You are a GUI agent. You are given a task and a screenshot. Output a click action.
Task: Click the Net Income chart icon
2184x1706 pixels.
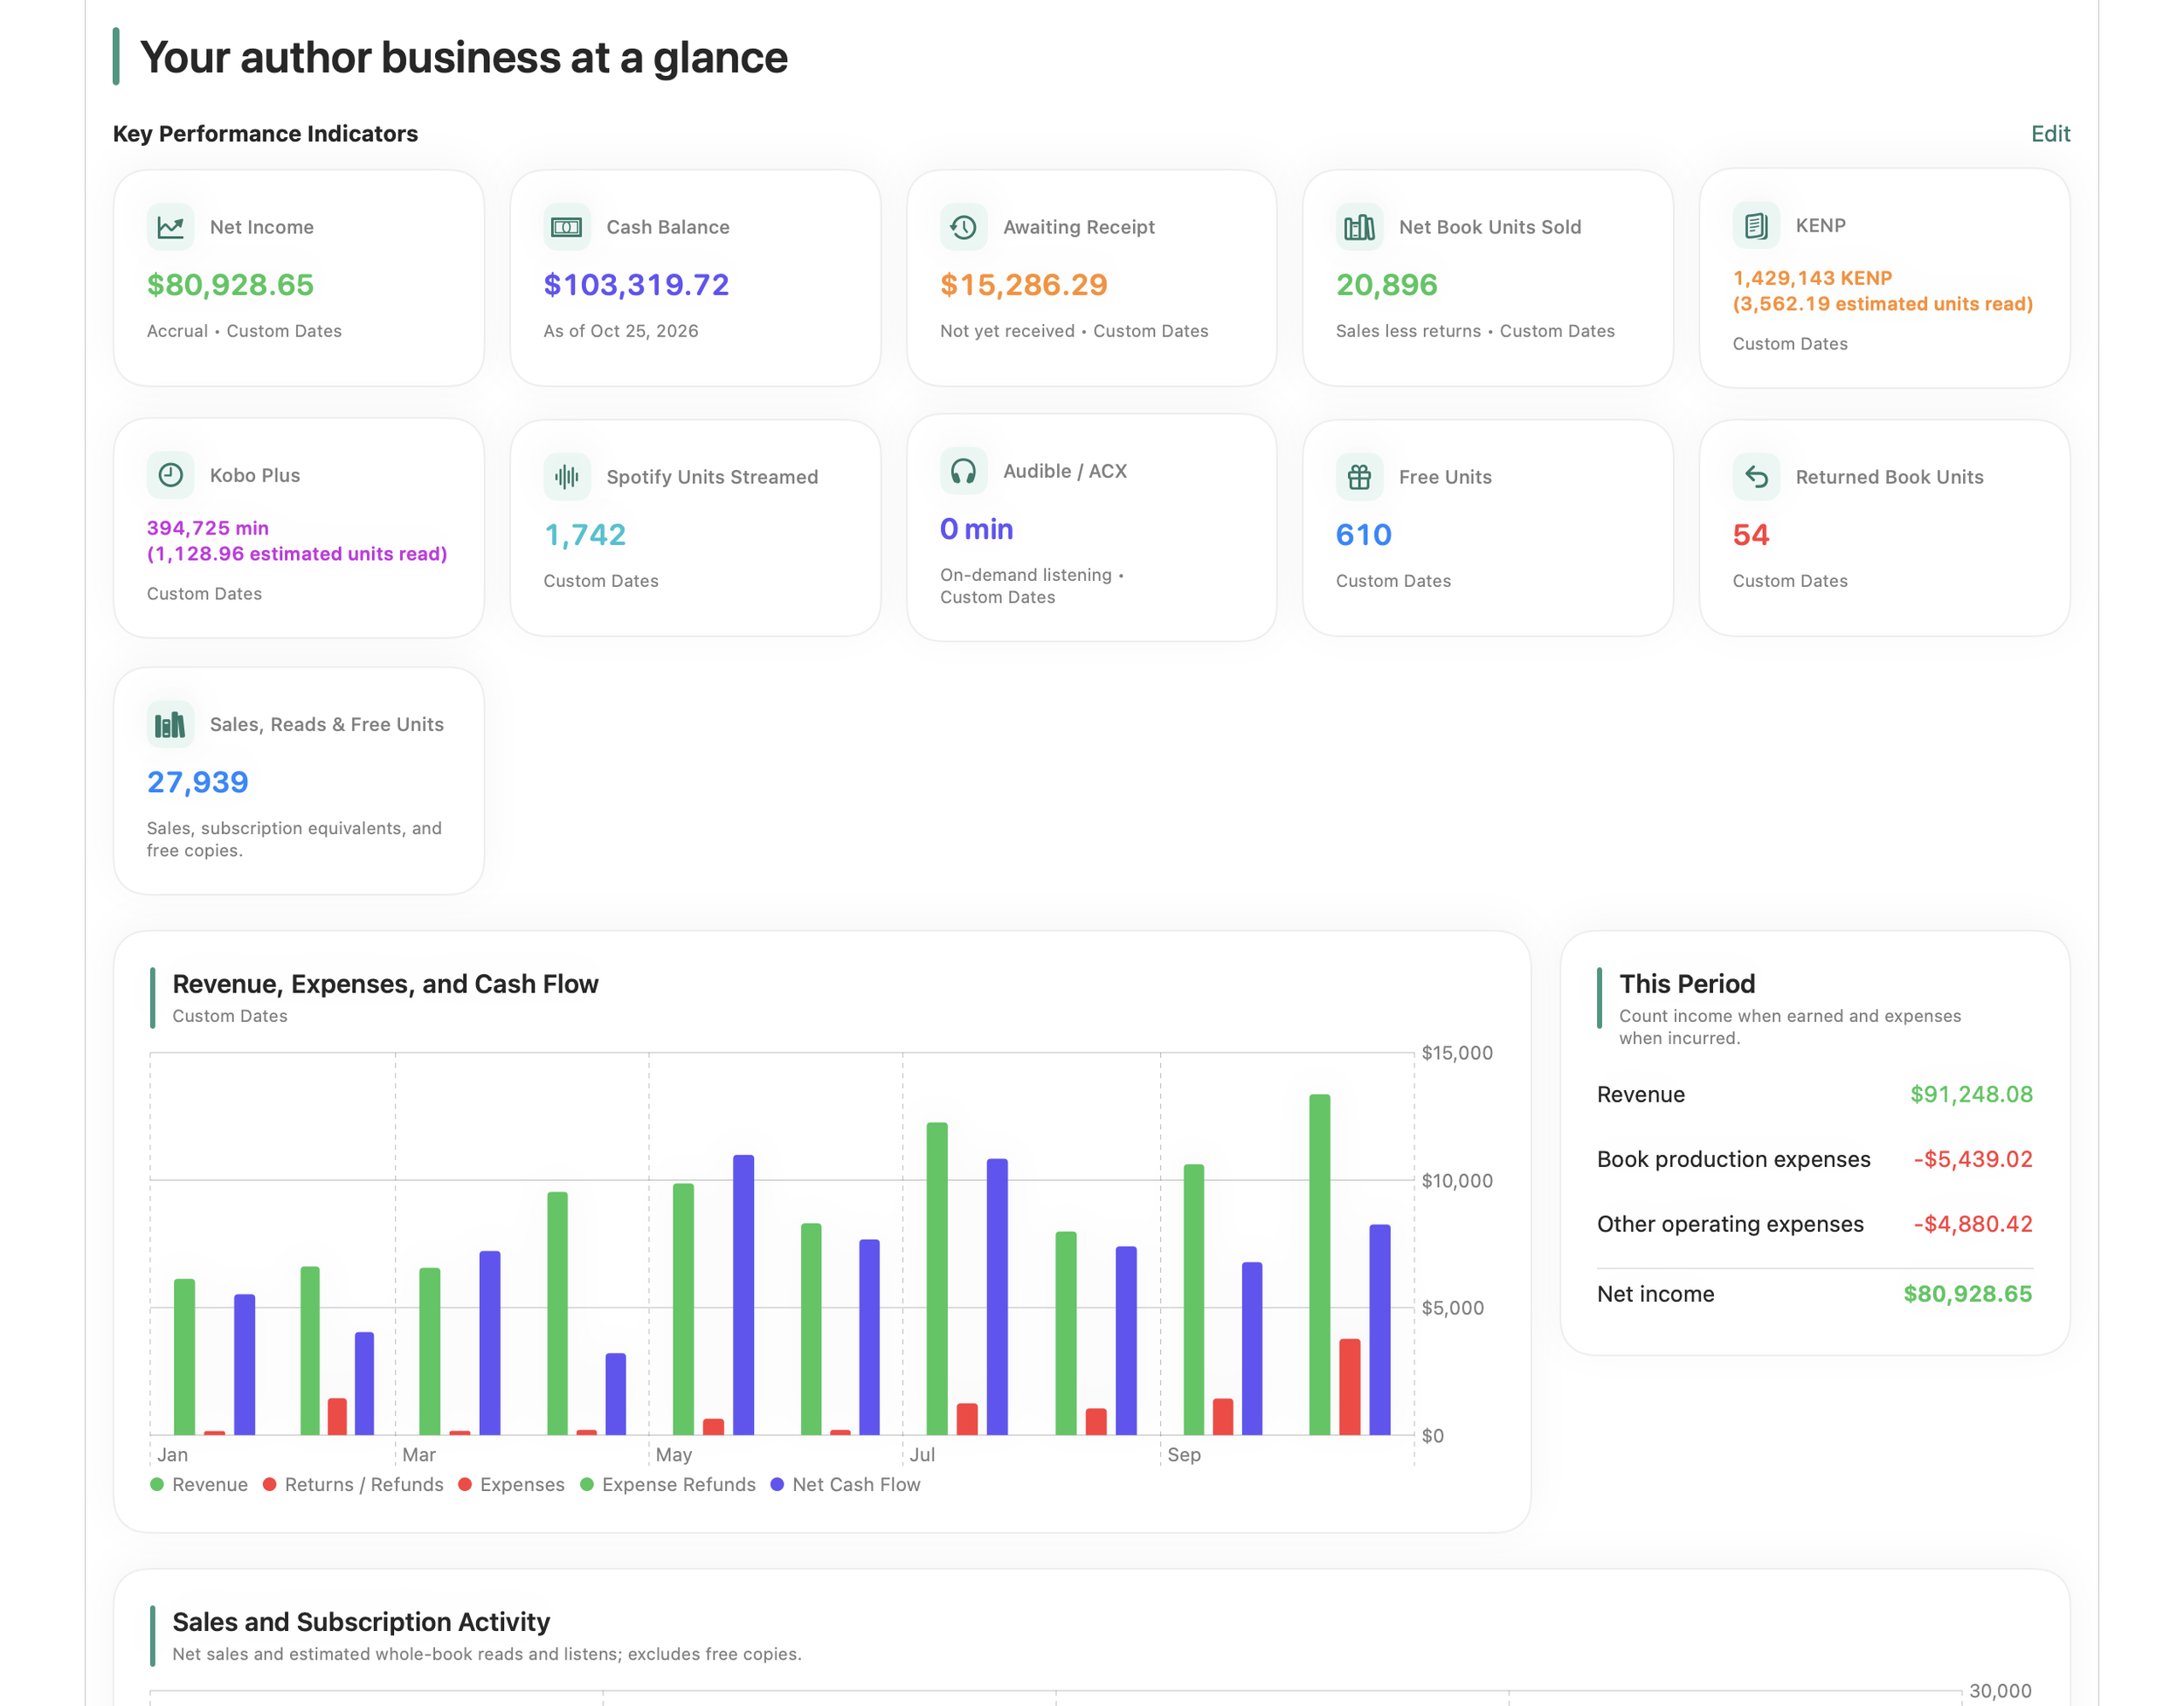click(170, 227)
